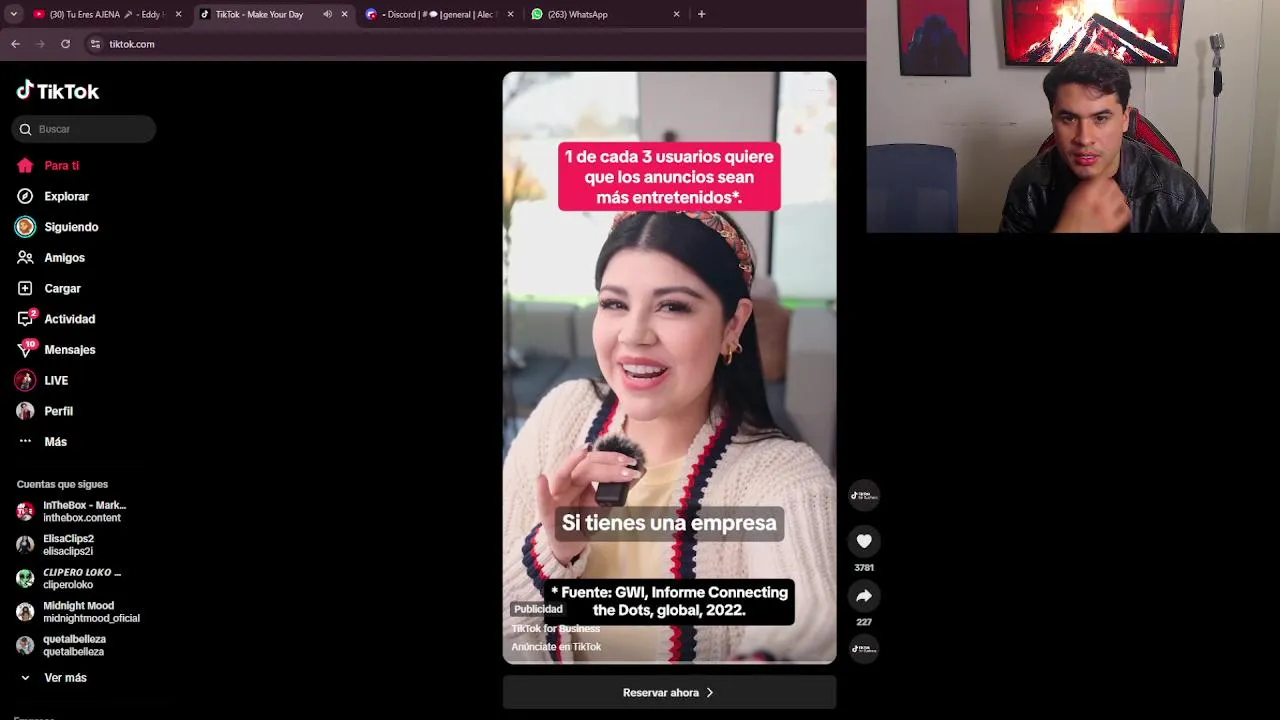Close the Discord tab
The image size is (1280, 720).
(510, 15)
